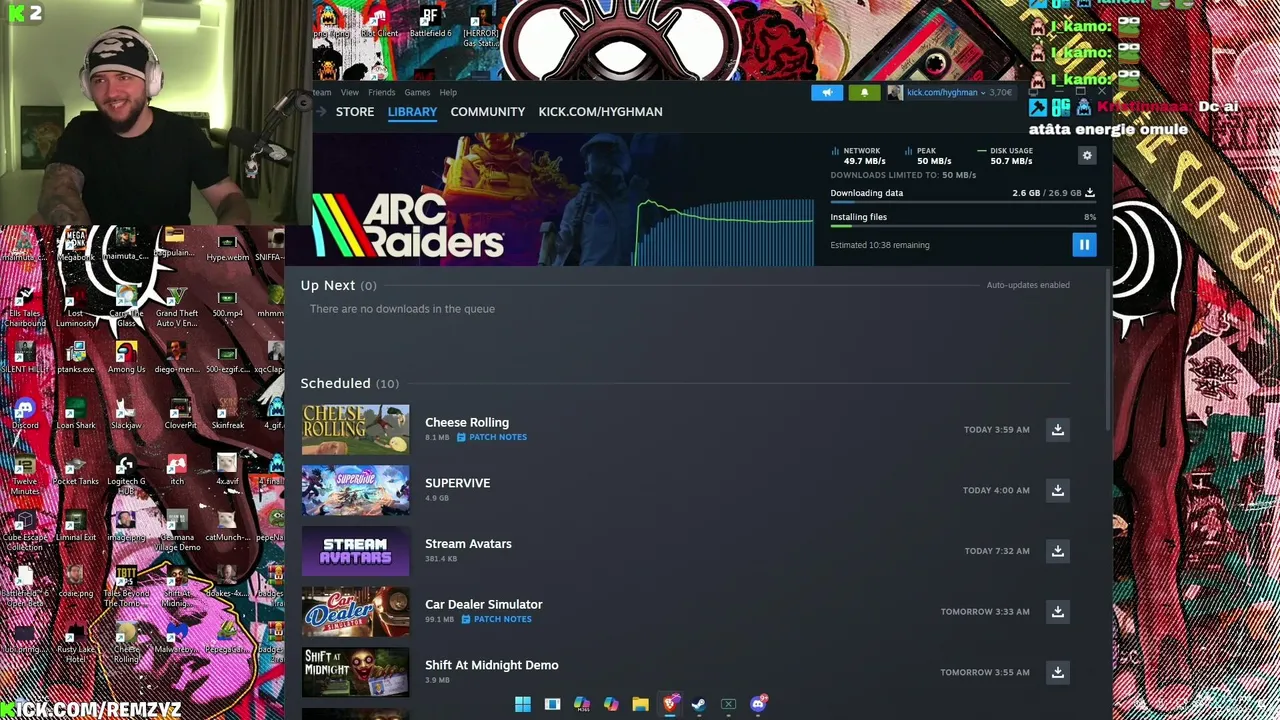1280x720 pixels.
Task: Click the download throughput graph
Action: tap(724, 232)
